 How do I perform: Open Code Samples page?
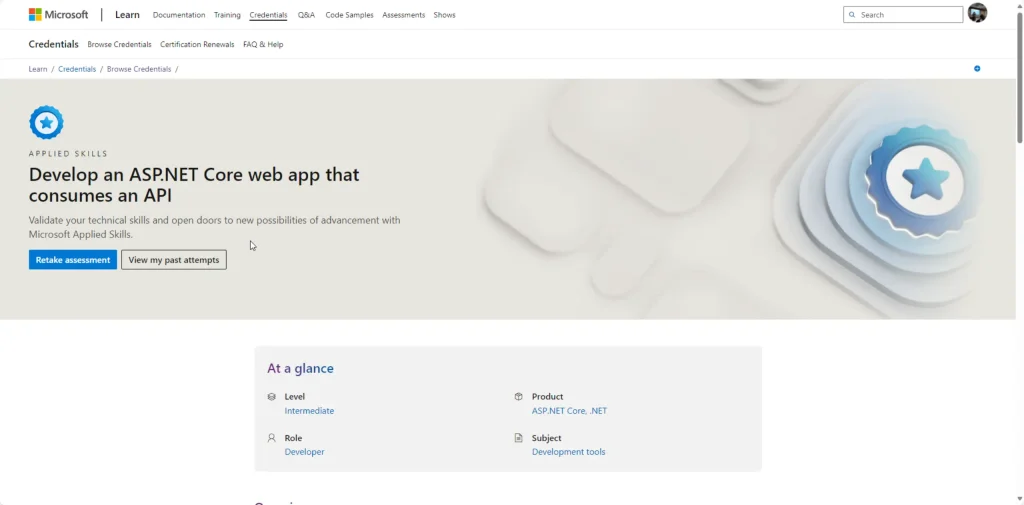pos(349,15)
